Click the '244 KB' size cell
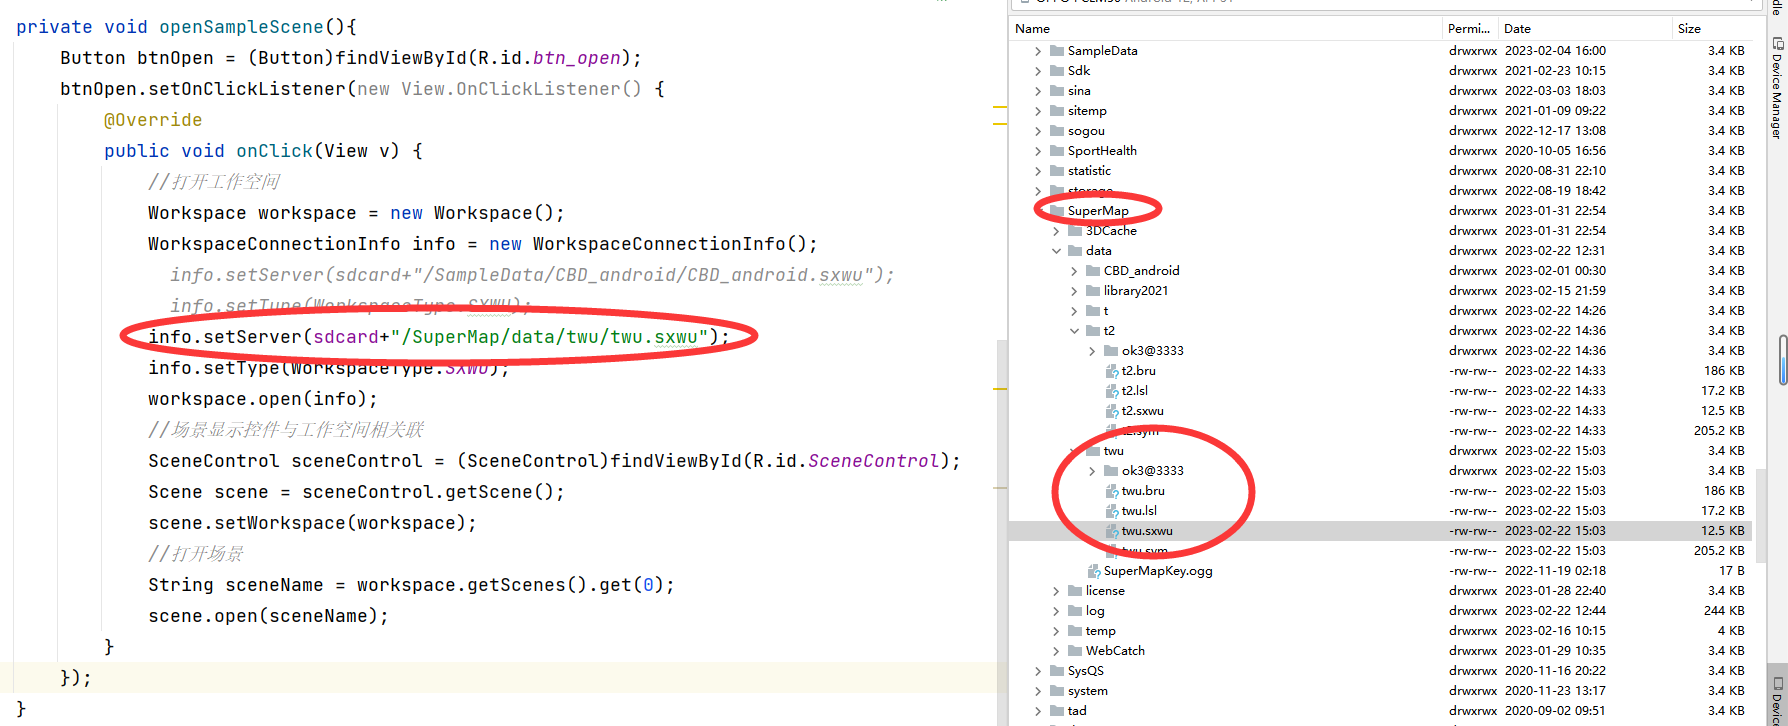The height and width of the screenshot is (726, 1788). pos(1724,610)
